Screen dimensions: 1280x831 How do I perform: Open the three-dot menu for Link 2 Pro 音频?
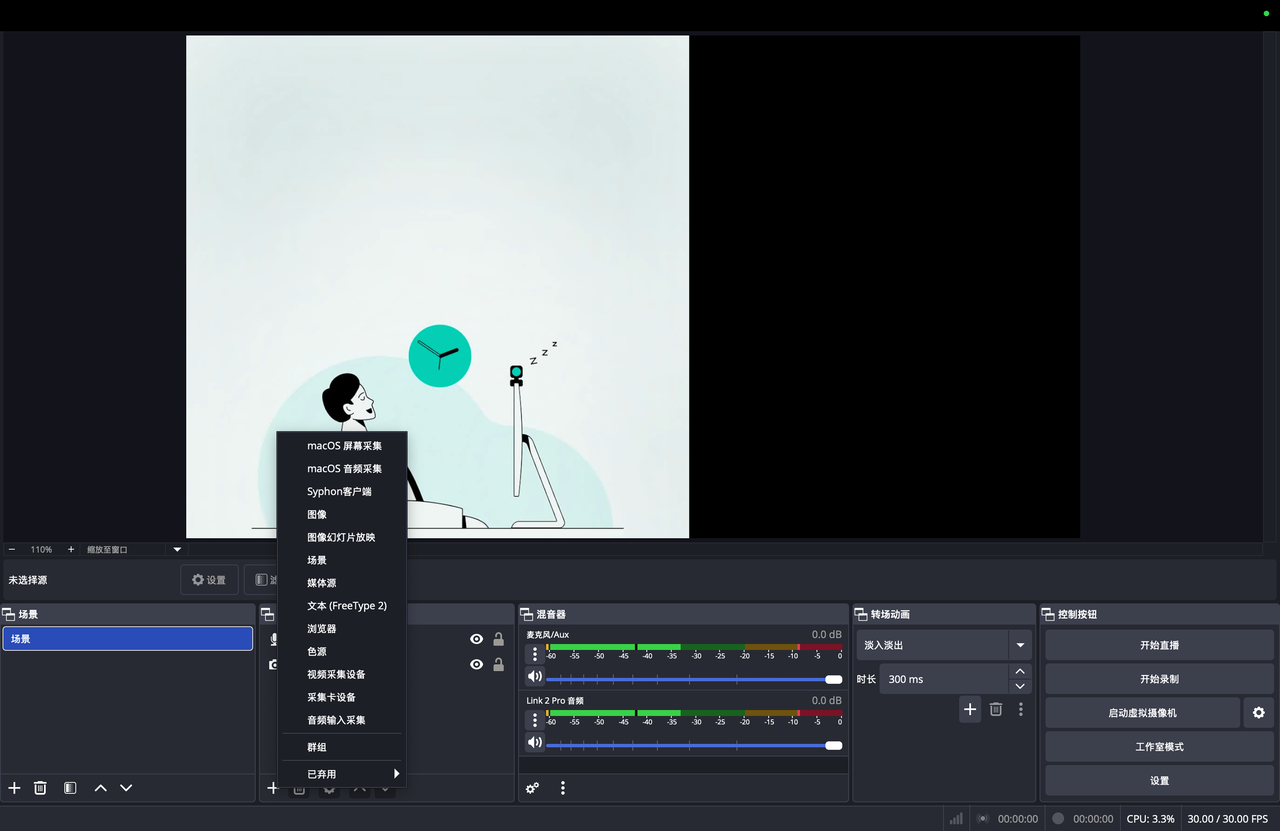pos(535,720)
